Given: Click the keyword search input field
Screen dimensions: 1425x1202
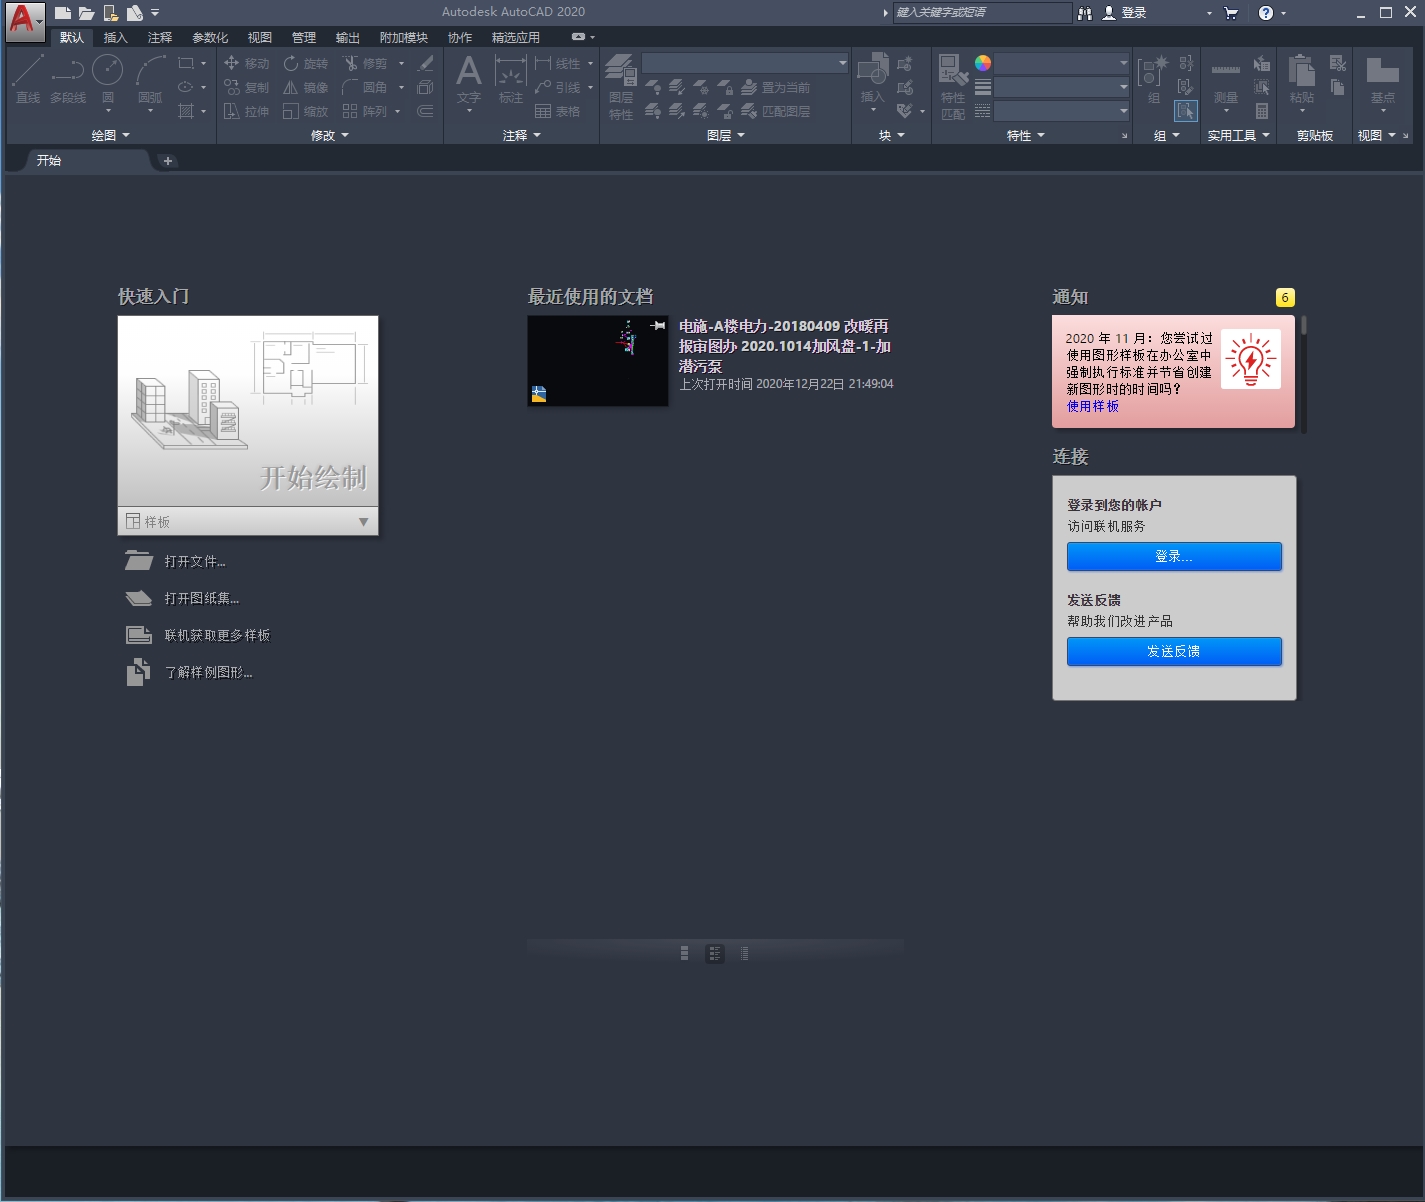Looking at the screenshot, I should click(982, 13).
